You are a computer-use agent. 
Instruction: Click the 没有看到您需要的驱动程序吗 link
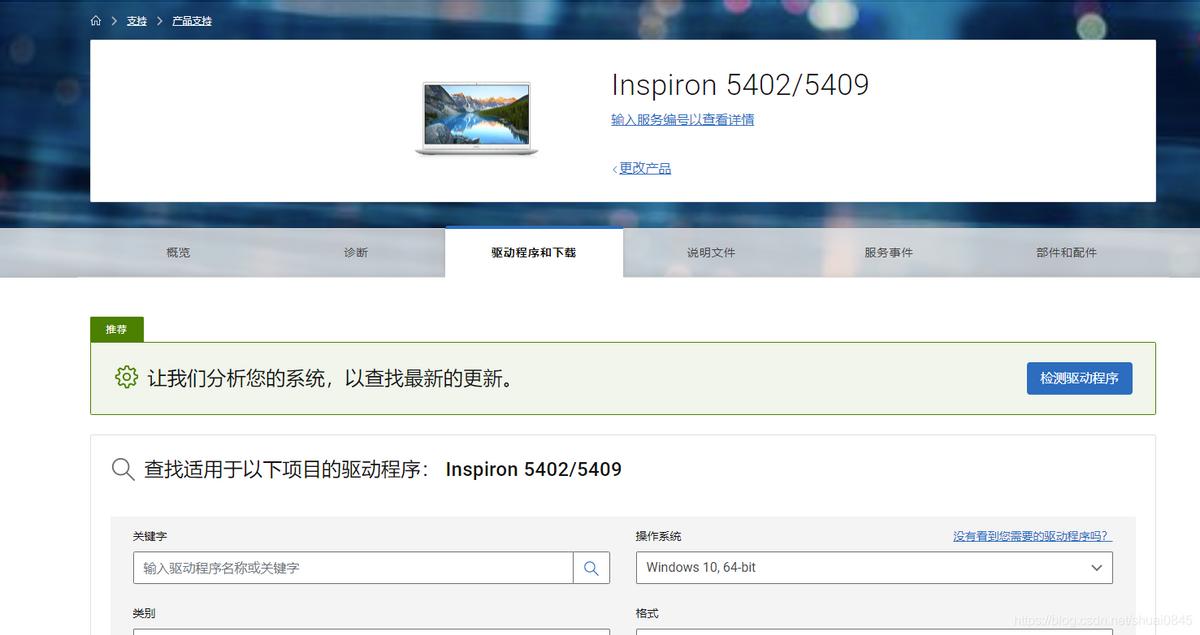(x=1029, y=536)
